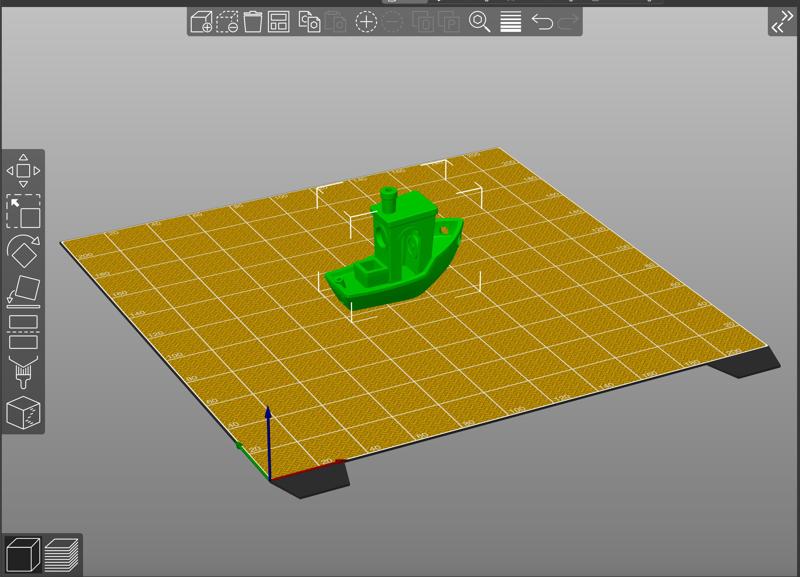Image resolution: width=800 pixels, height=577 pixels.
Task: Select the Seam painting cube tool
Action: tap(23, 413)
